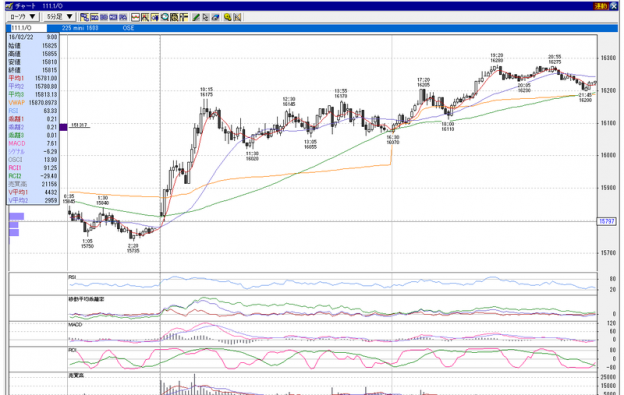Click the 225 mini 1603 instrument name
The image size is (624, 395).
(x=80, y=28)
